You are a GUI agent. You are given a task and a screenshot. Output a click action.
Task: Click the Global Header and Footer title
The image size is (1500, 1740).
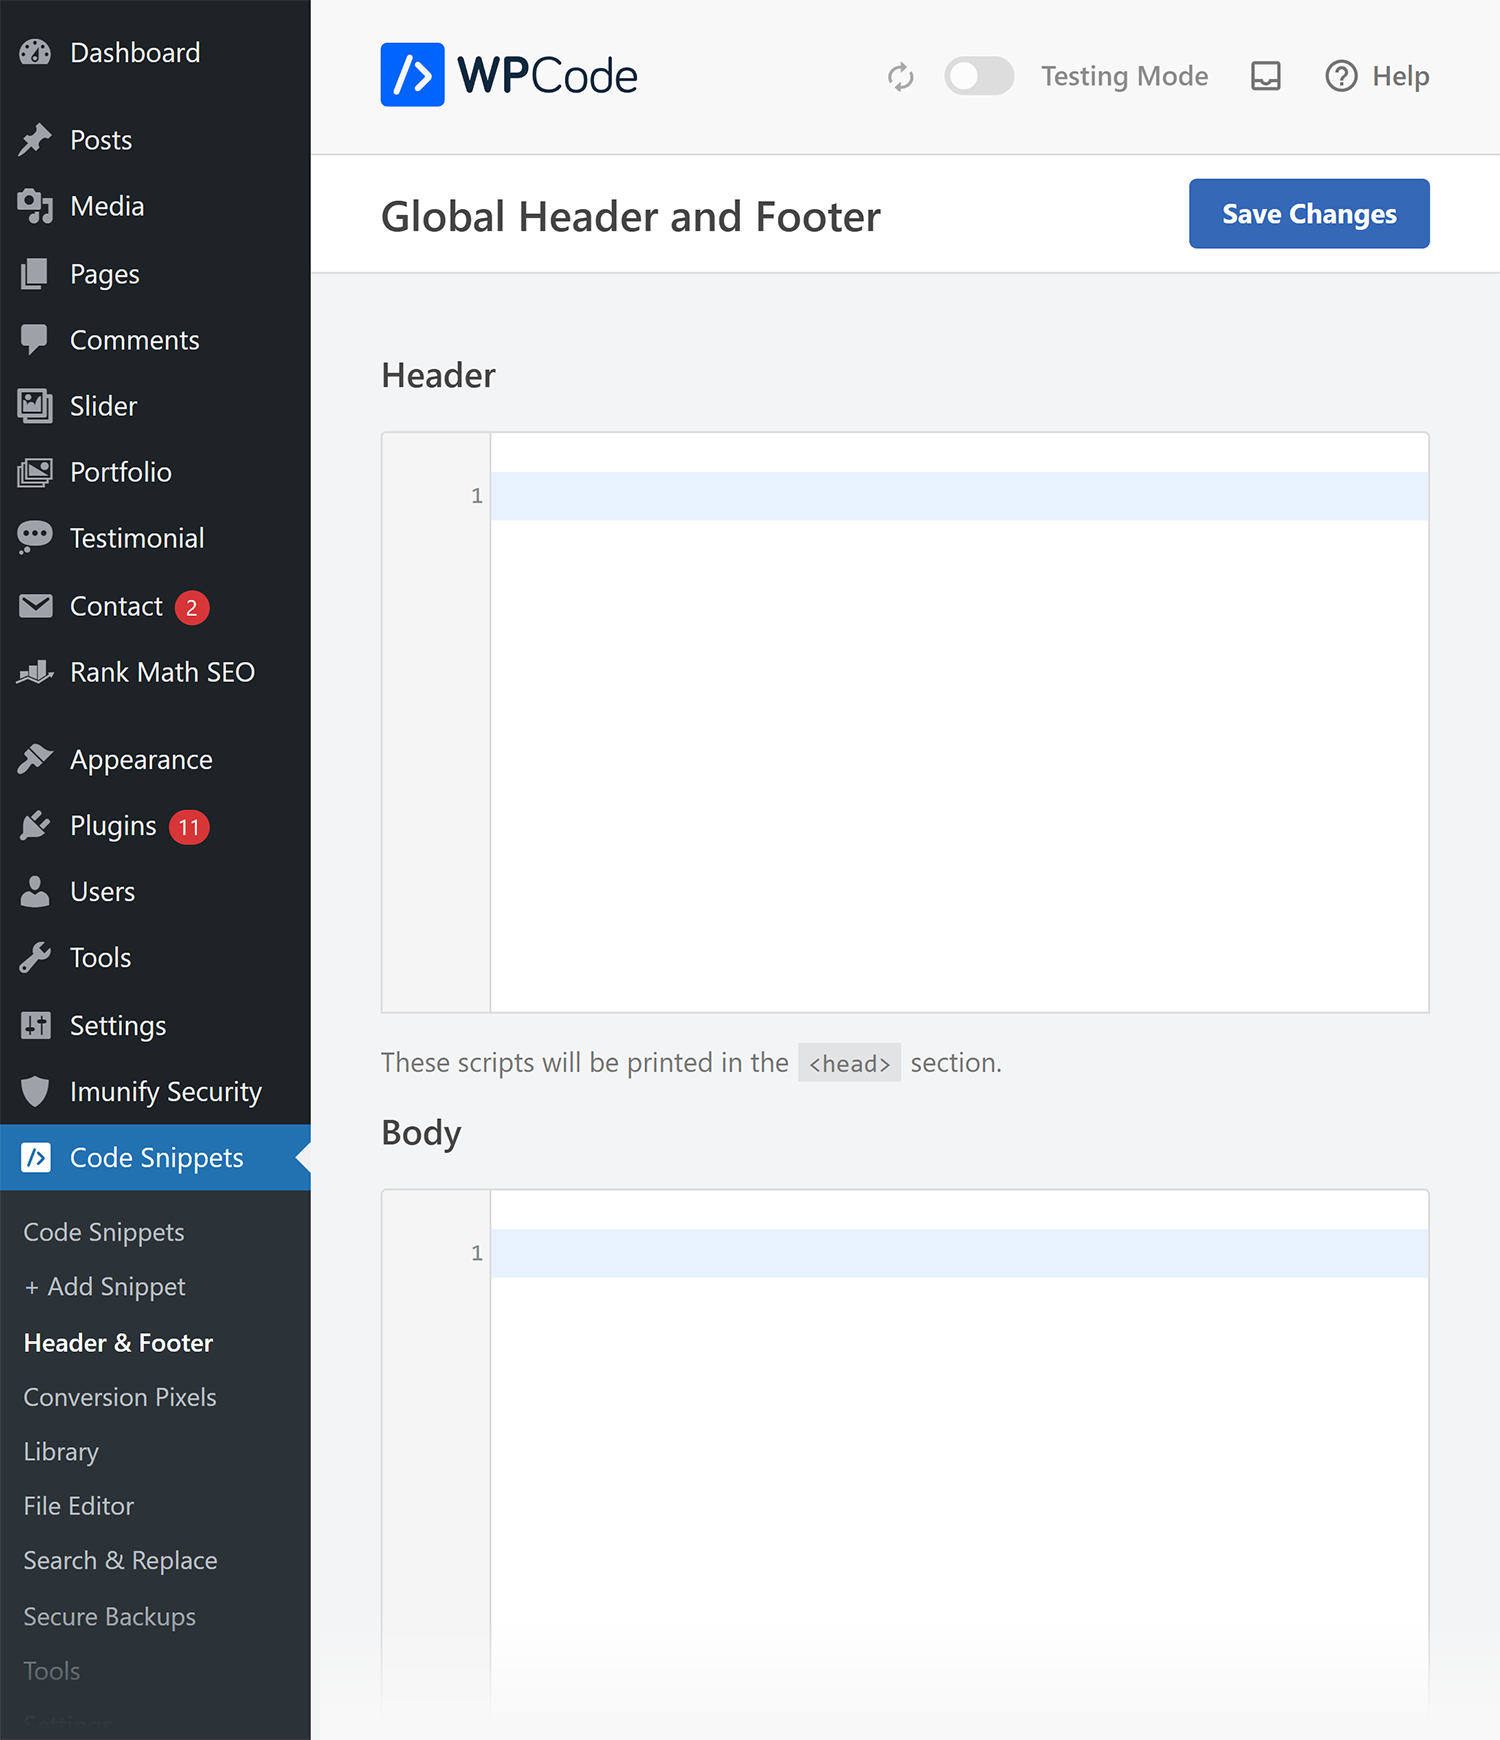(x=631, y=216)
